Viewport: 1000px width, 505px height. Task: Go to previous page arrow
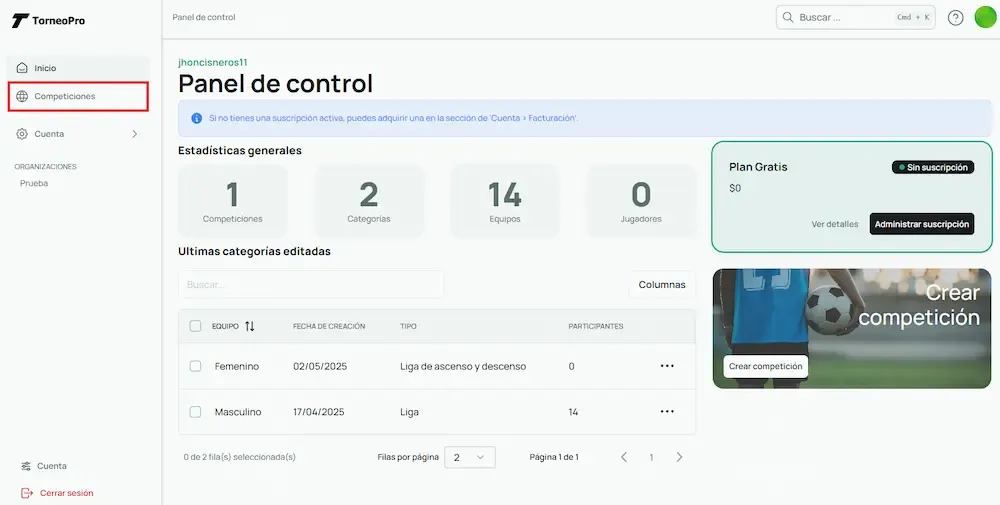click(x=624, y=457)
